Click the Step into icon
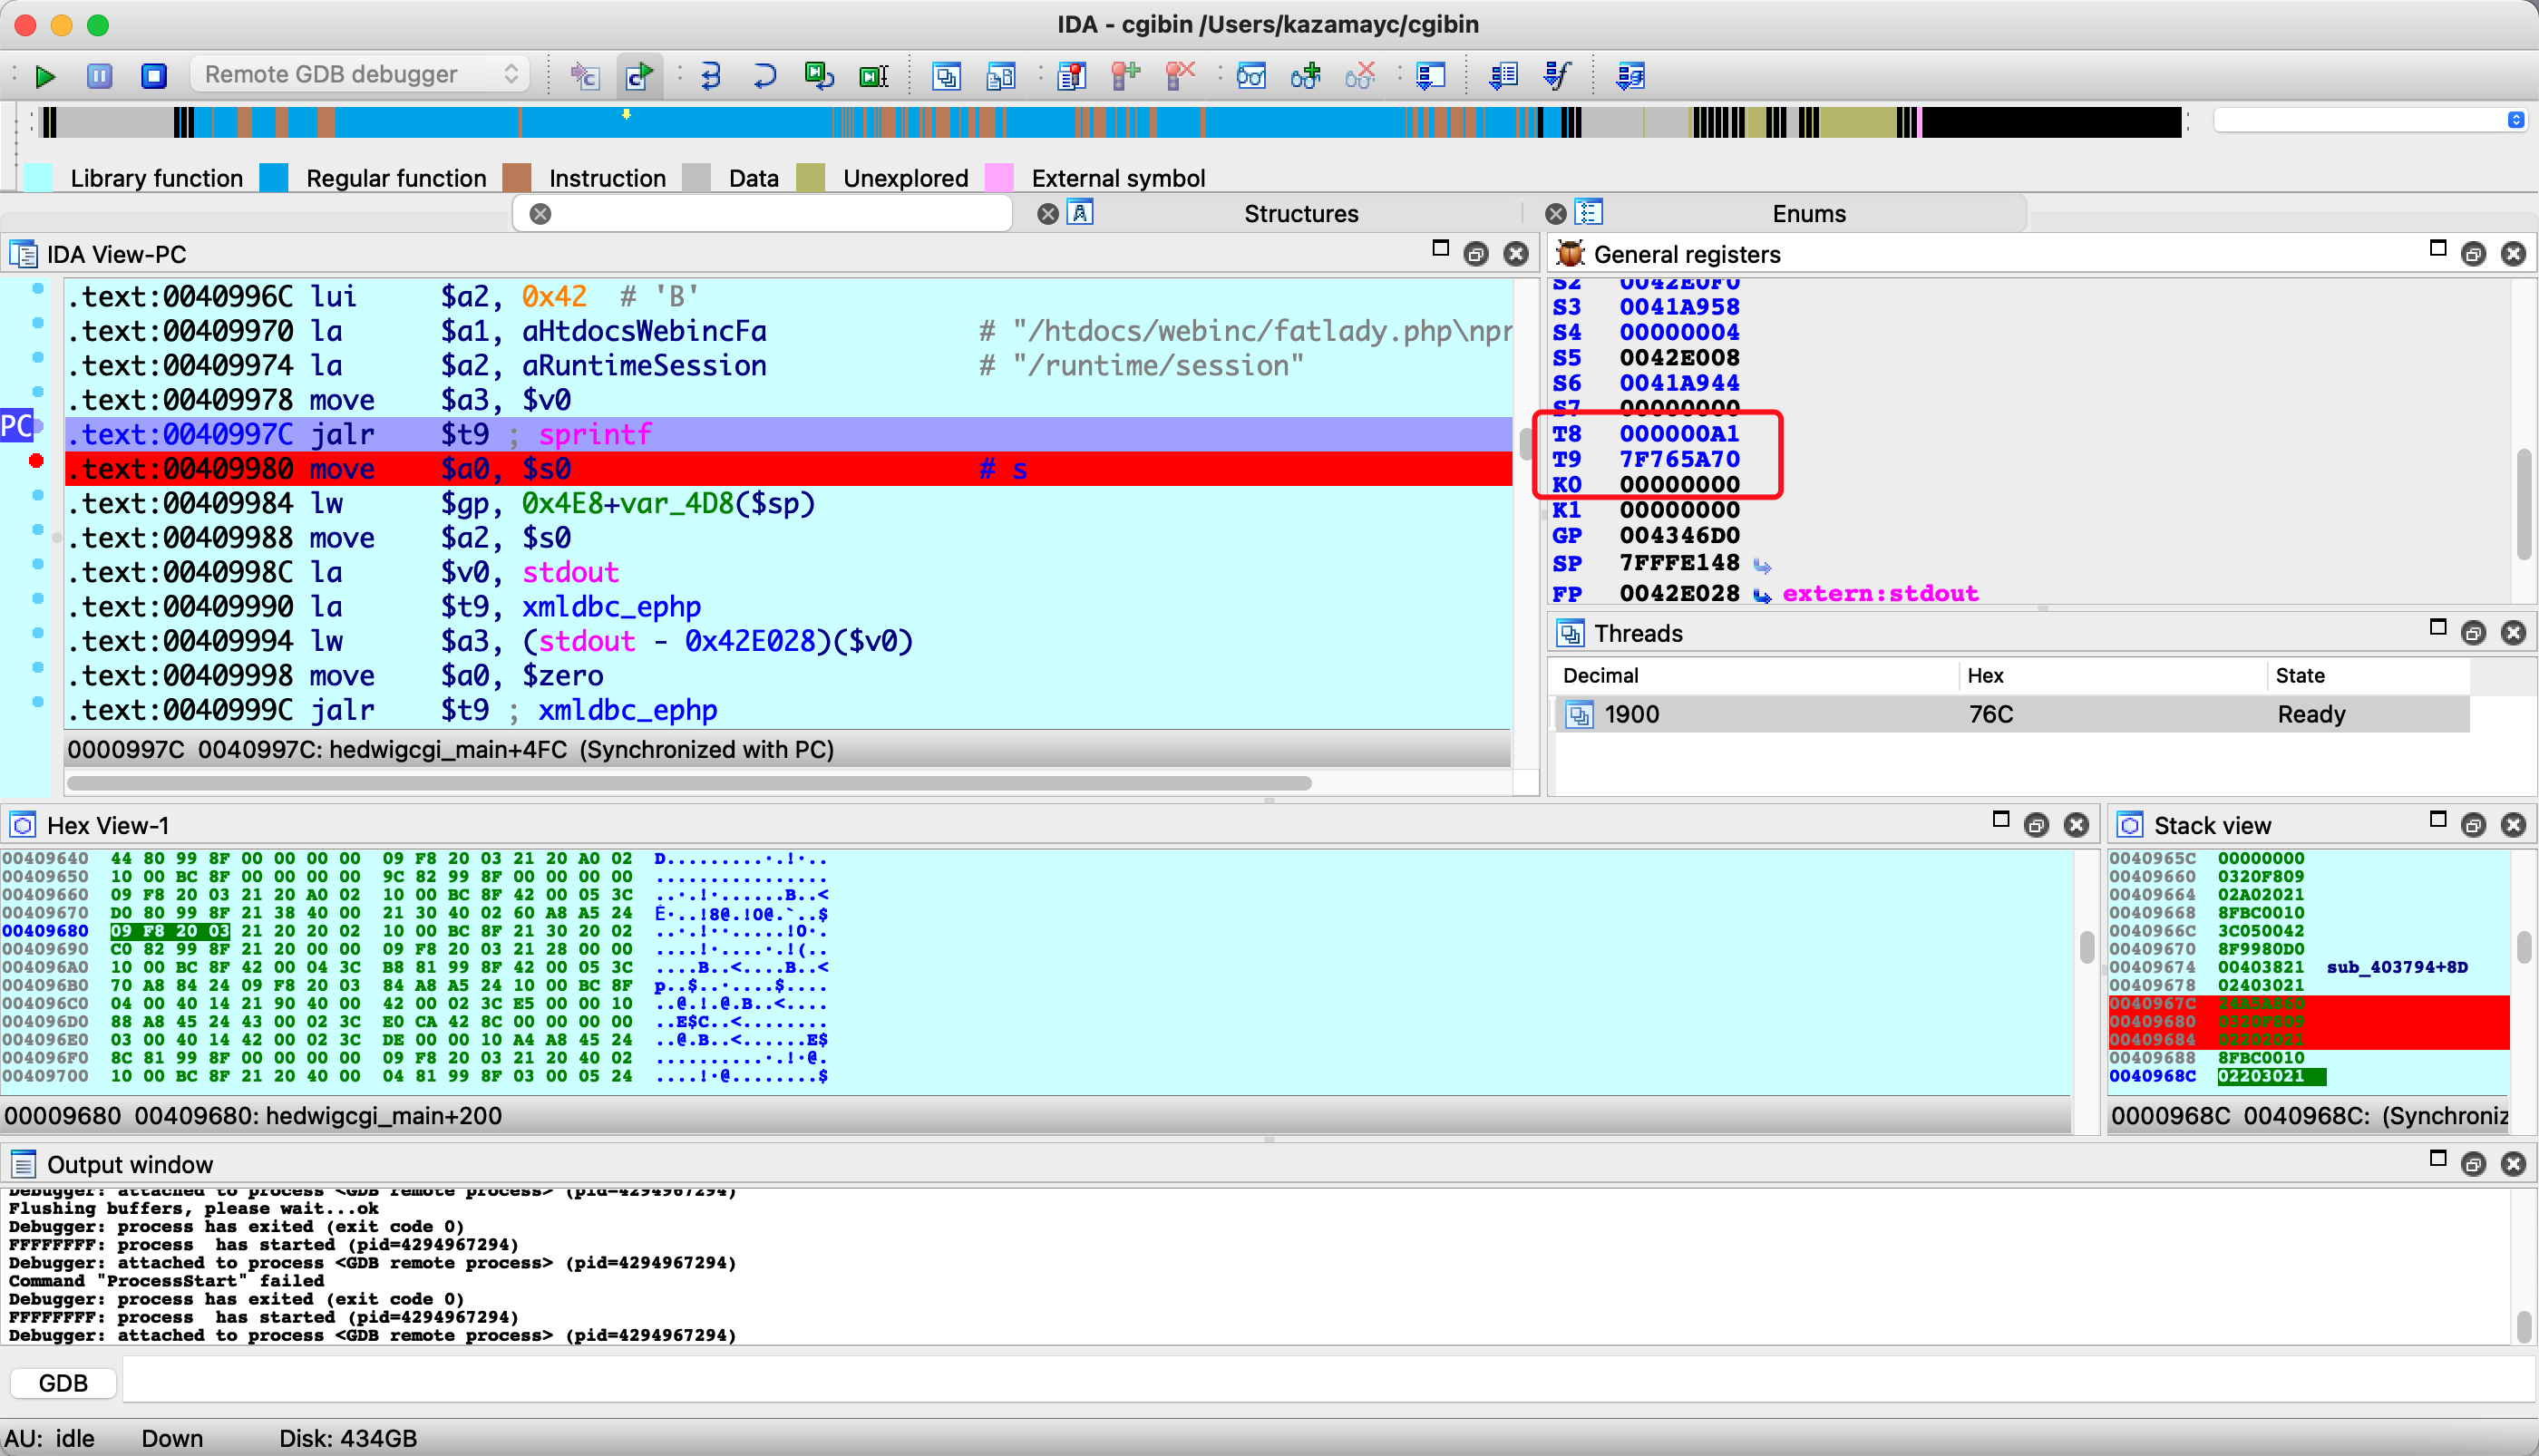The image size is (2539, 1456). pyautogui.click(x=710, y=76)
